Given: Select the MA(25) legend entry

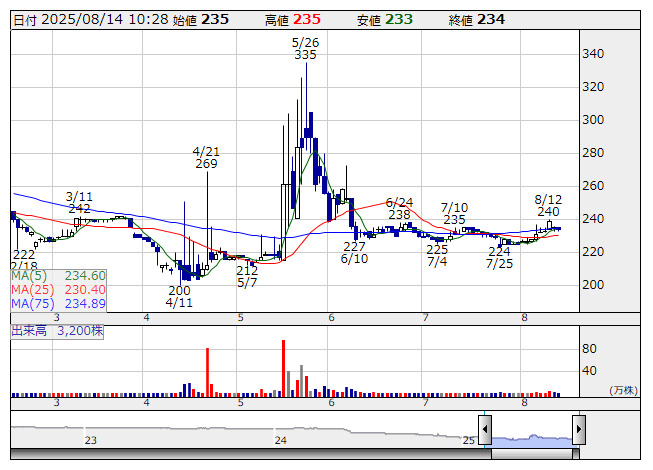Looking at the screenshot, I should (x=58, y=289).
